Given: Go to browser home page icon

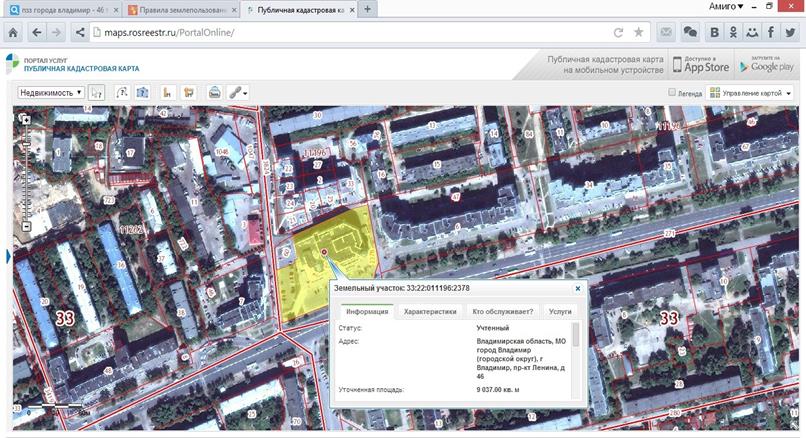Looking at the screenshot, I should pos(13,32).
